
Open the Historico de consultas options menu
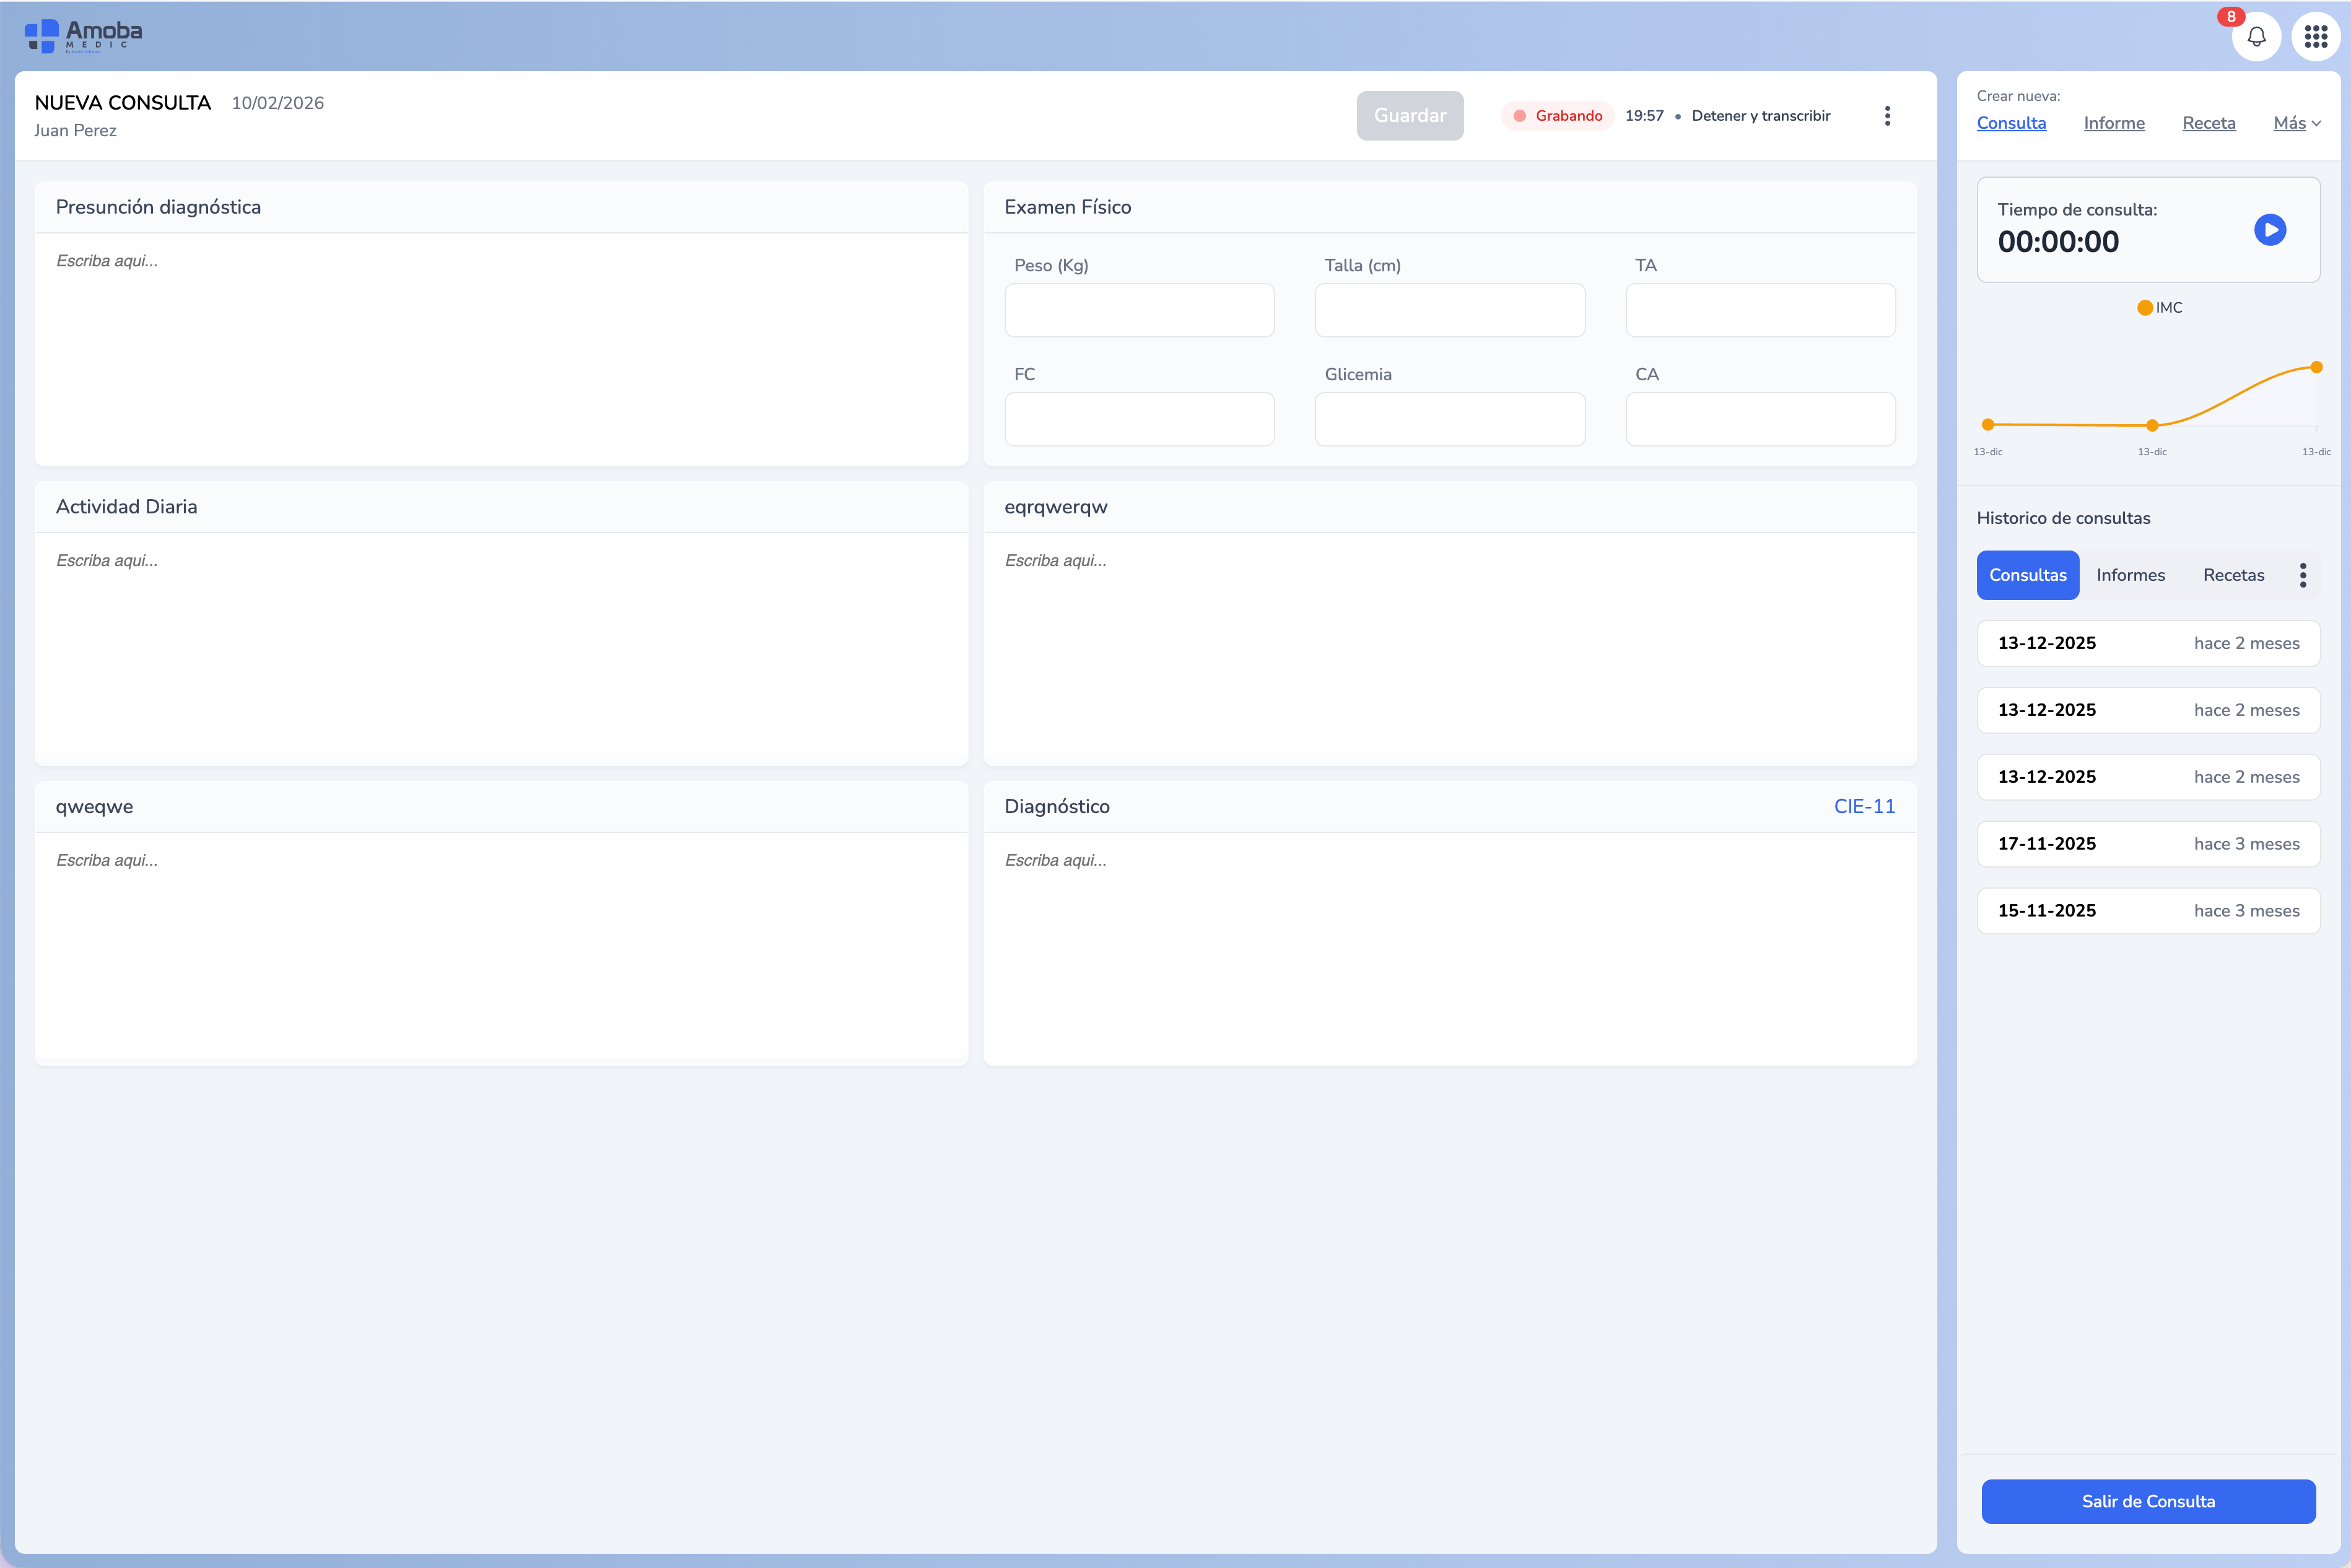pyautogui.click(x=2303, y=575)
